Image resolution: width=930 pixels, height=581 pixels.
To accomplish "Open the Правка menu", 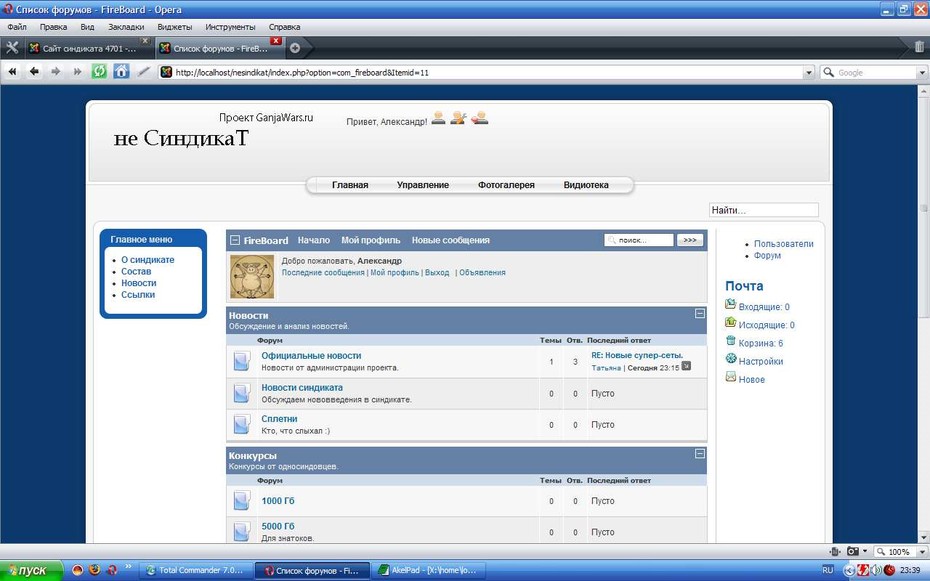I will pos(53,27).
